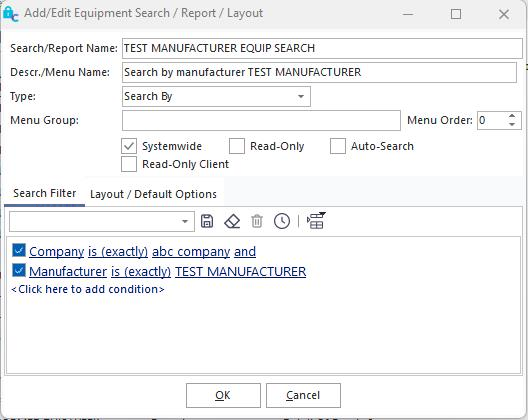Click the Company field link
This screenshot has height=420, width=528.
57,252
